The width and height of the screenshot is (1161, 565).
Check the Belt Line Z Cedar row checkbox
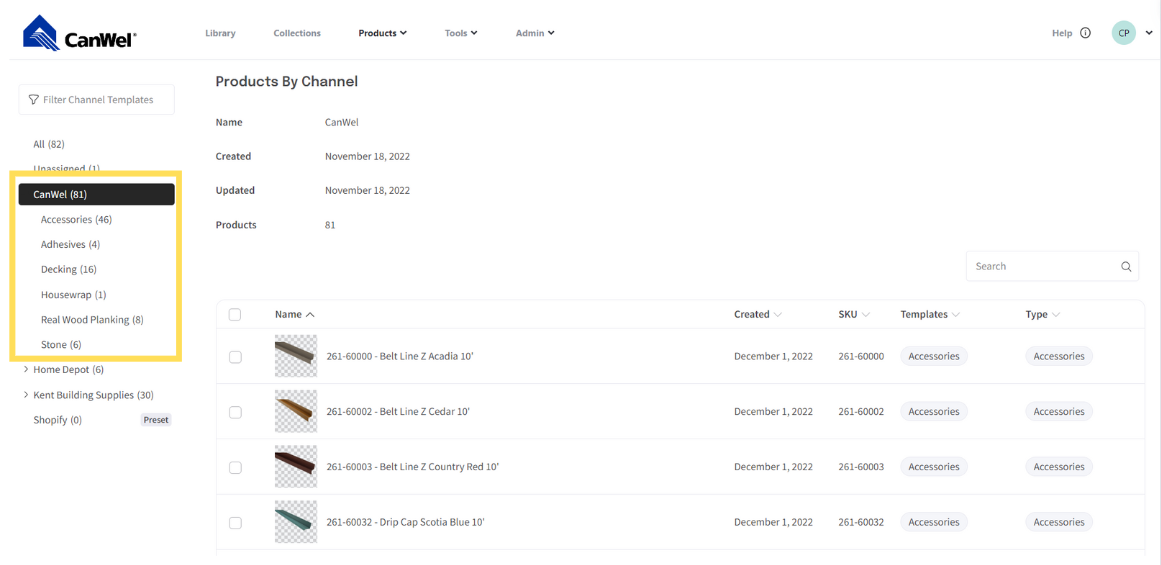click(235, 412)
